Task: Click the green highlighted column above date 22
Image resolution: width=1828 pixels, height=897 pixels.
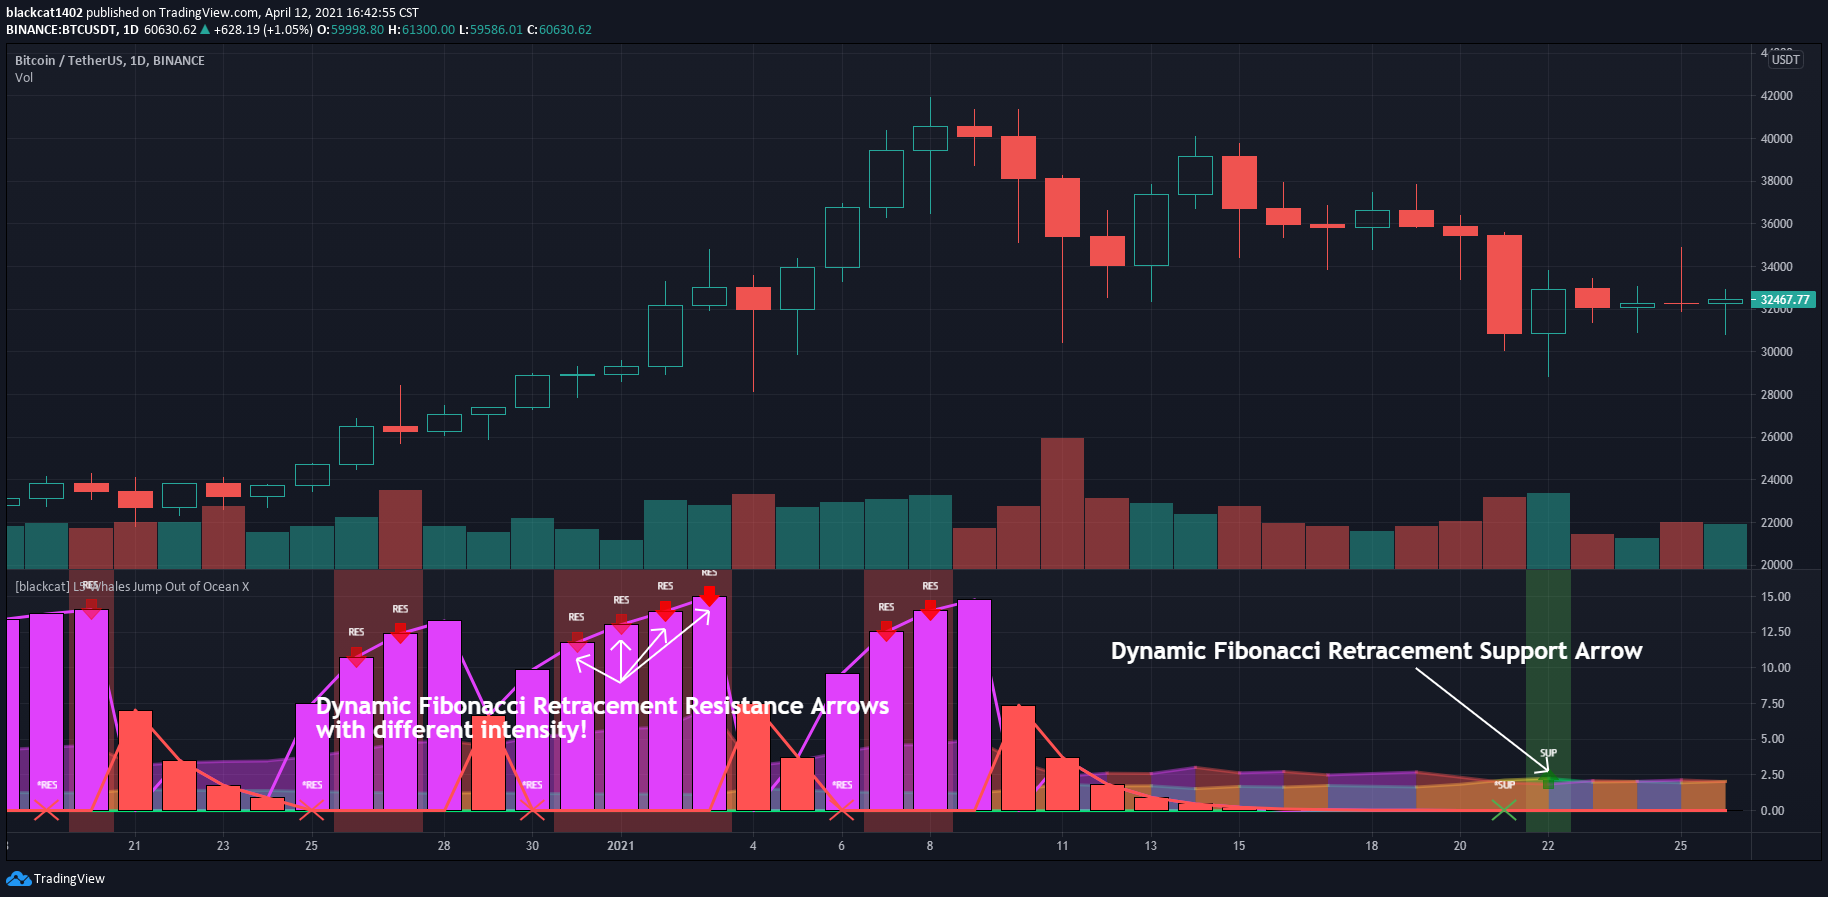Action: [1548, 700]
